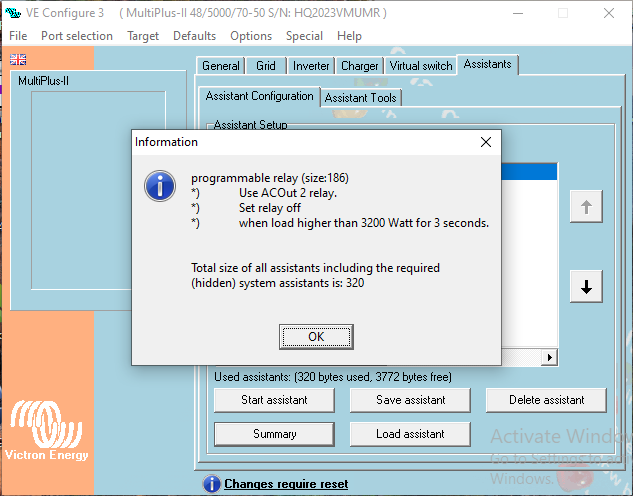Click the blue info icon beside reset notice
This screenshot has height=496, width=633.
212,483
